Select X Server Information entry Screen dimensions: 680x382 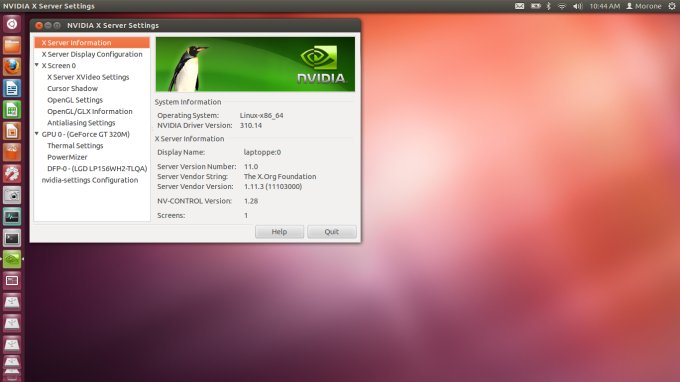(x=92, y=42)
